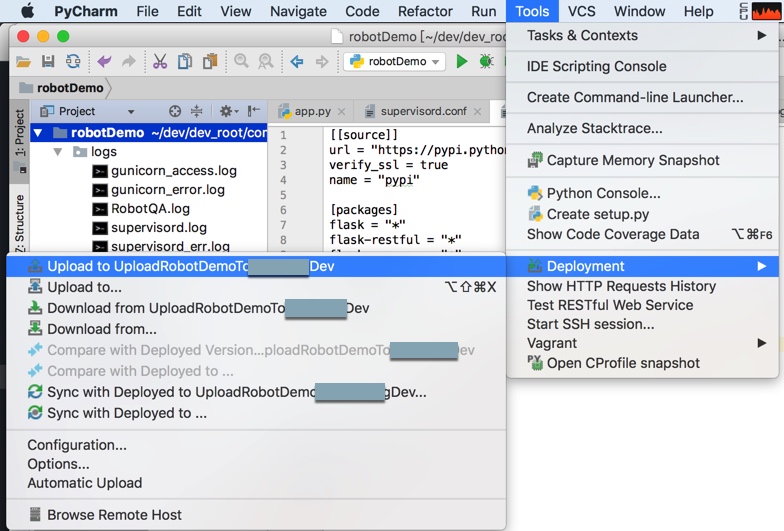This screenshot has height=531, width=784.
Task: Choose Capture Memory Snapshot
Action: coord(642,160)
